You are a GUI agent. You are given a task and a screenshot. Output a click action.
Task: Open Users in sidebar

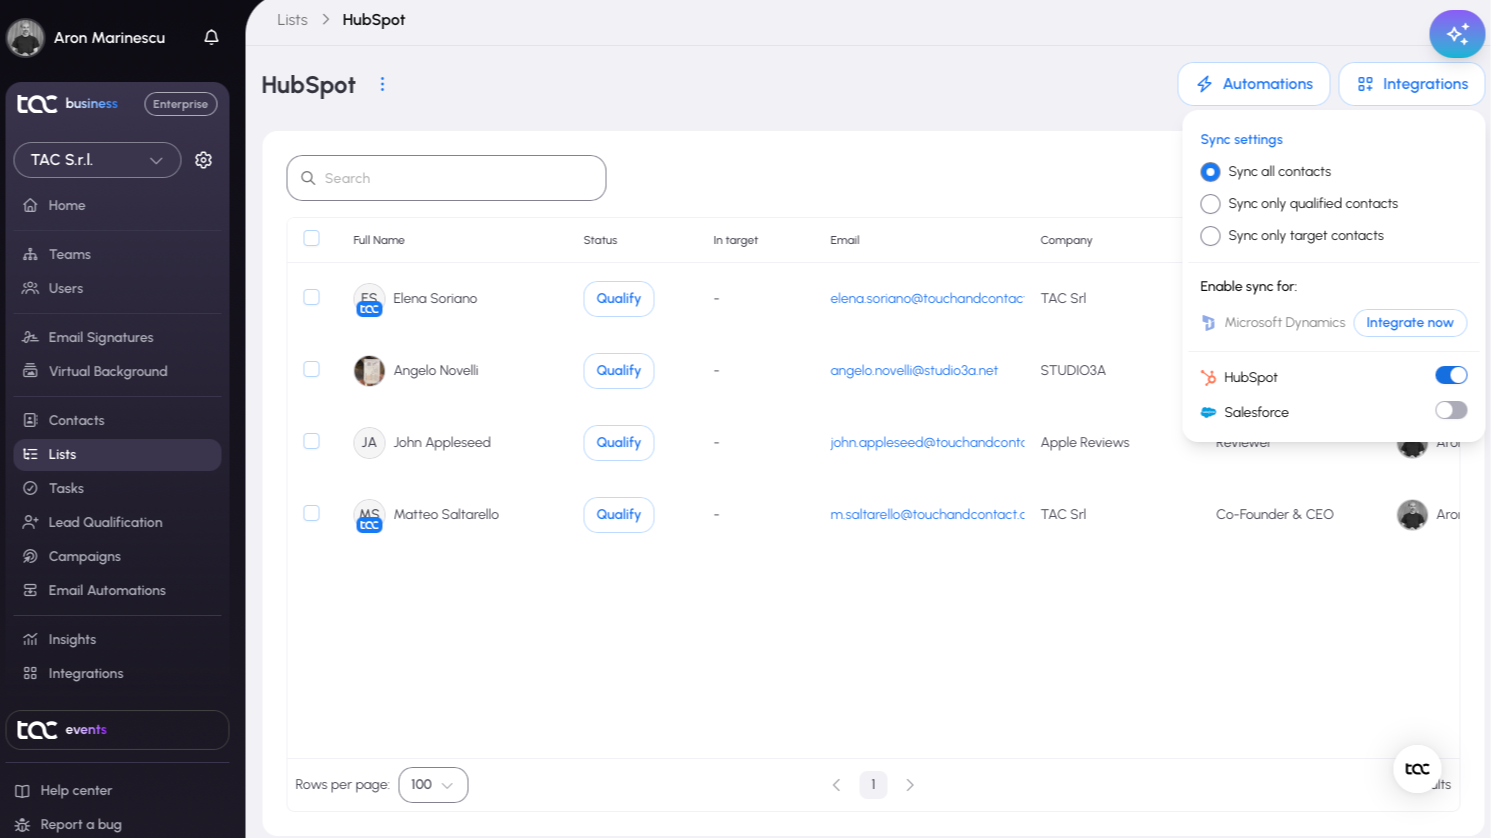pyautogui.click(x=117, y=288)
